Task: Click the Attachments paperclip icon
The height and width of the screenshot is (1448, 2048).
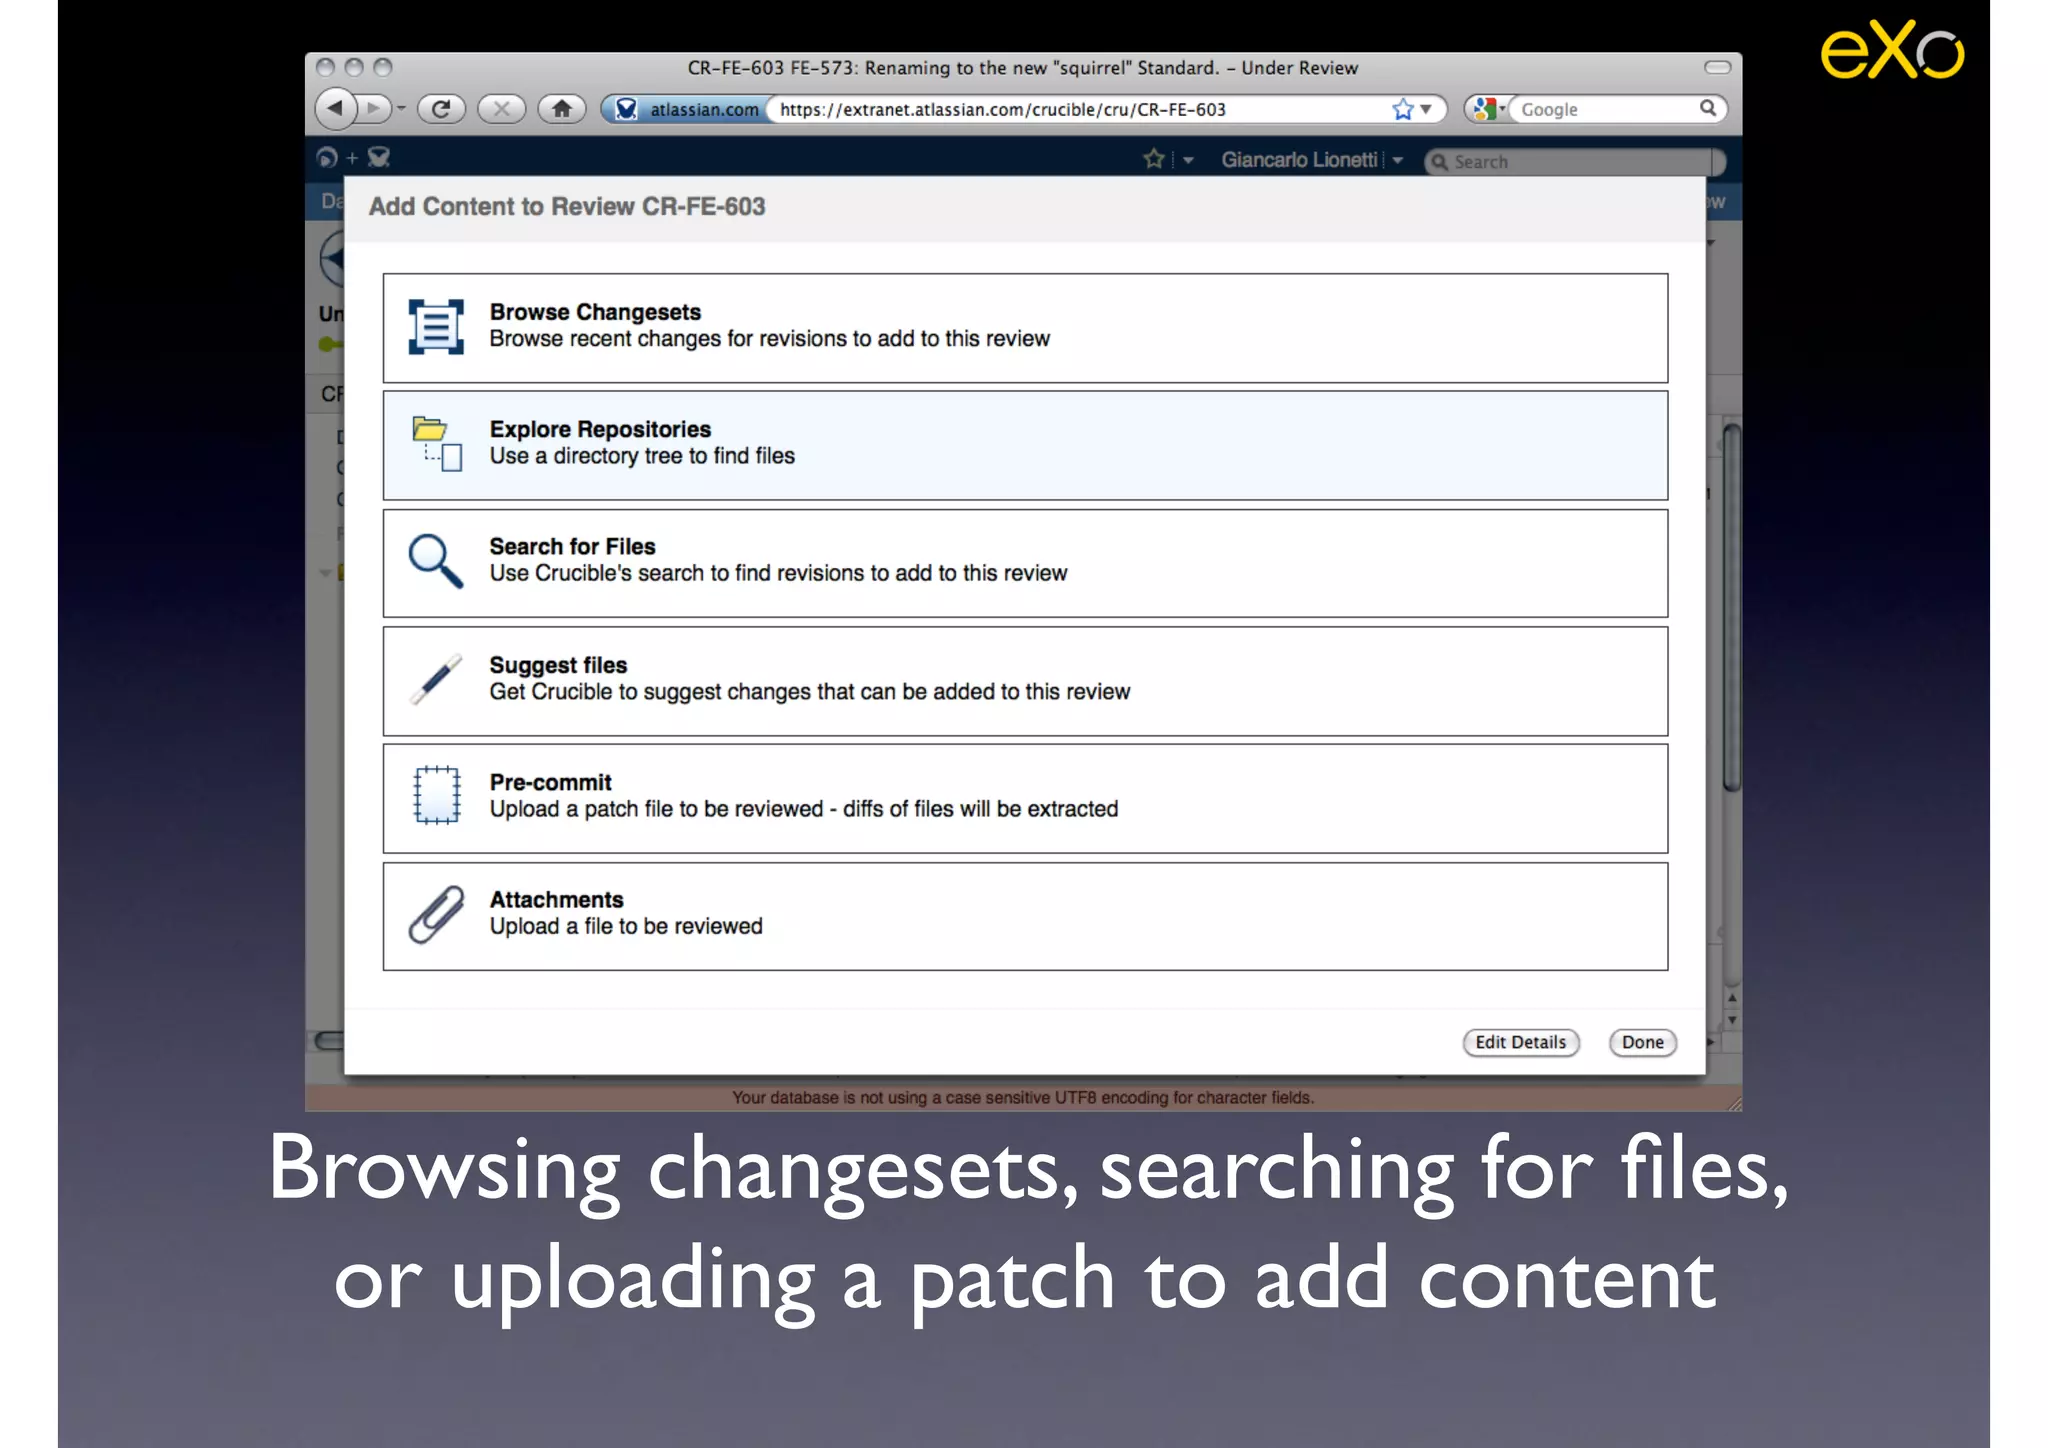Action: click(437, 914)
